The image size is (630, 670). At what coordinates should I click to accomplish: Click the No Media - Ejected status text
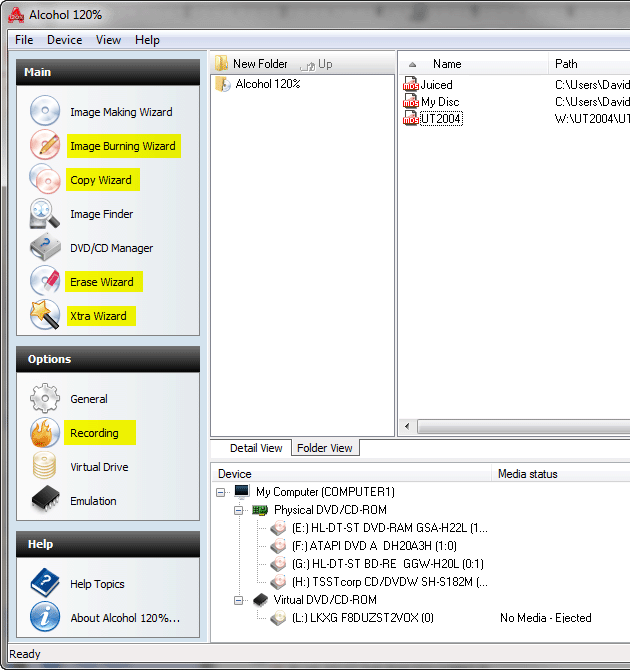(x=546, y=618)
